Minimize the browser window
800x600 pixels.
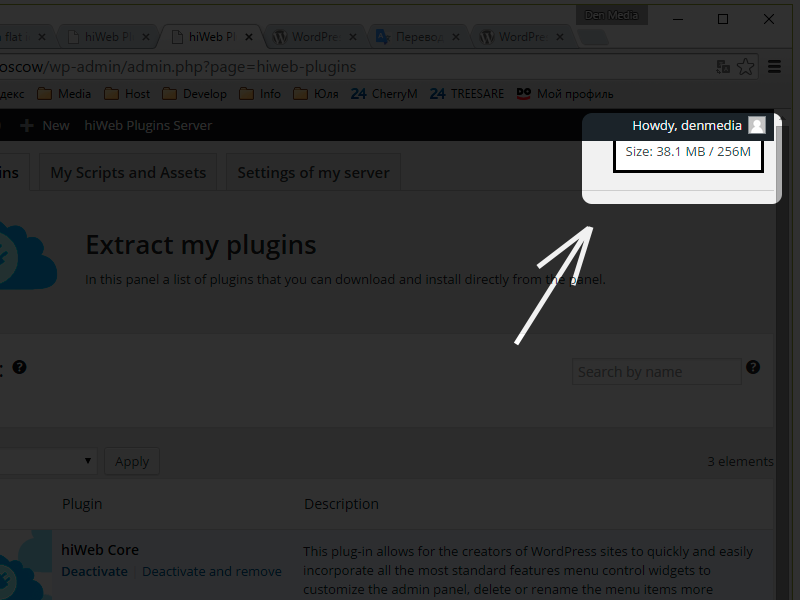pos(678,19)
